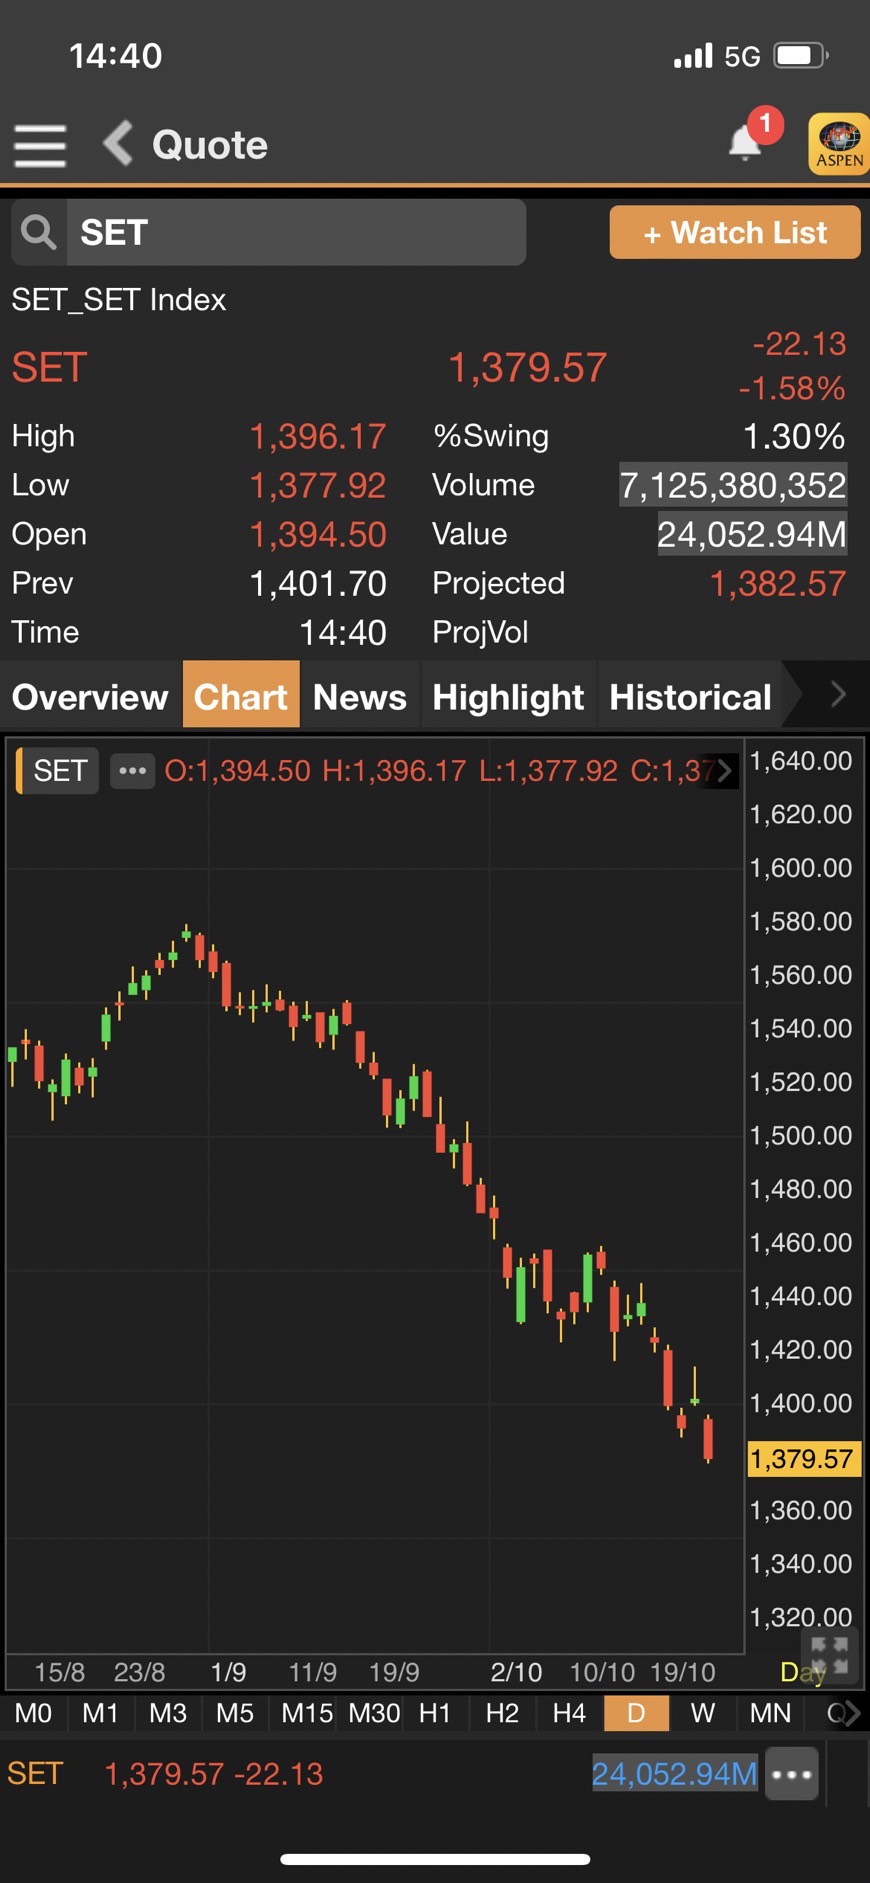The height and width of the screenshot is (1883, 870).
Task: Switch to weekly W timeframe
Action: (703, 1713)
